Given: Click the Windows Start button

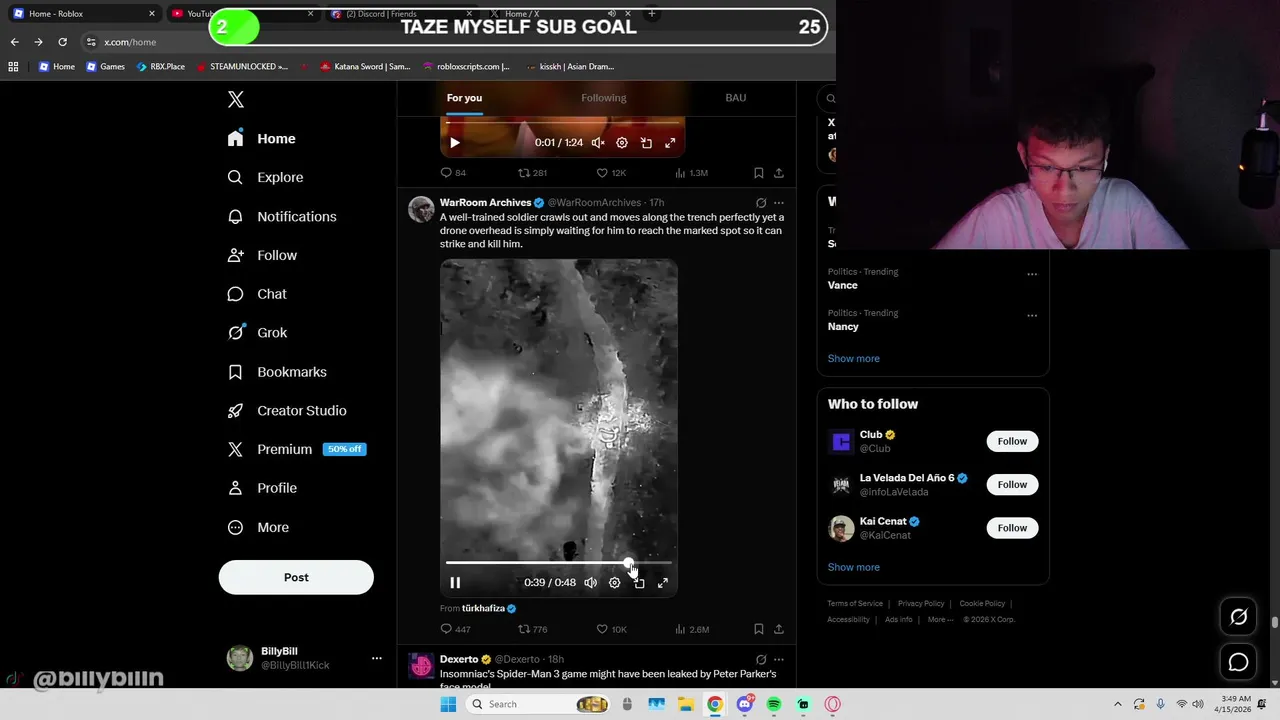Looking at the screenshot, I should 448,704.
